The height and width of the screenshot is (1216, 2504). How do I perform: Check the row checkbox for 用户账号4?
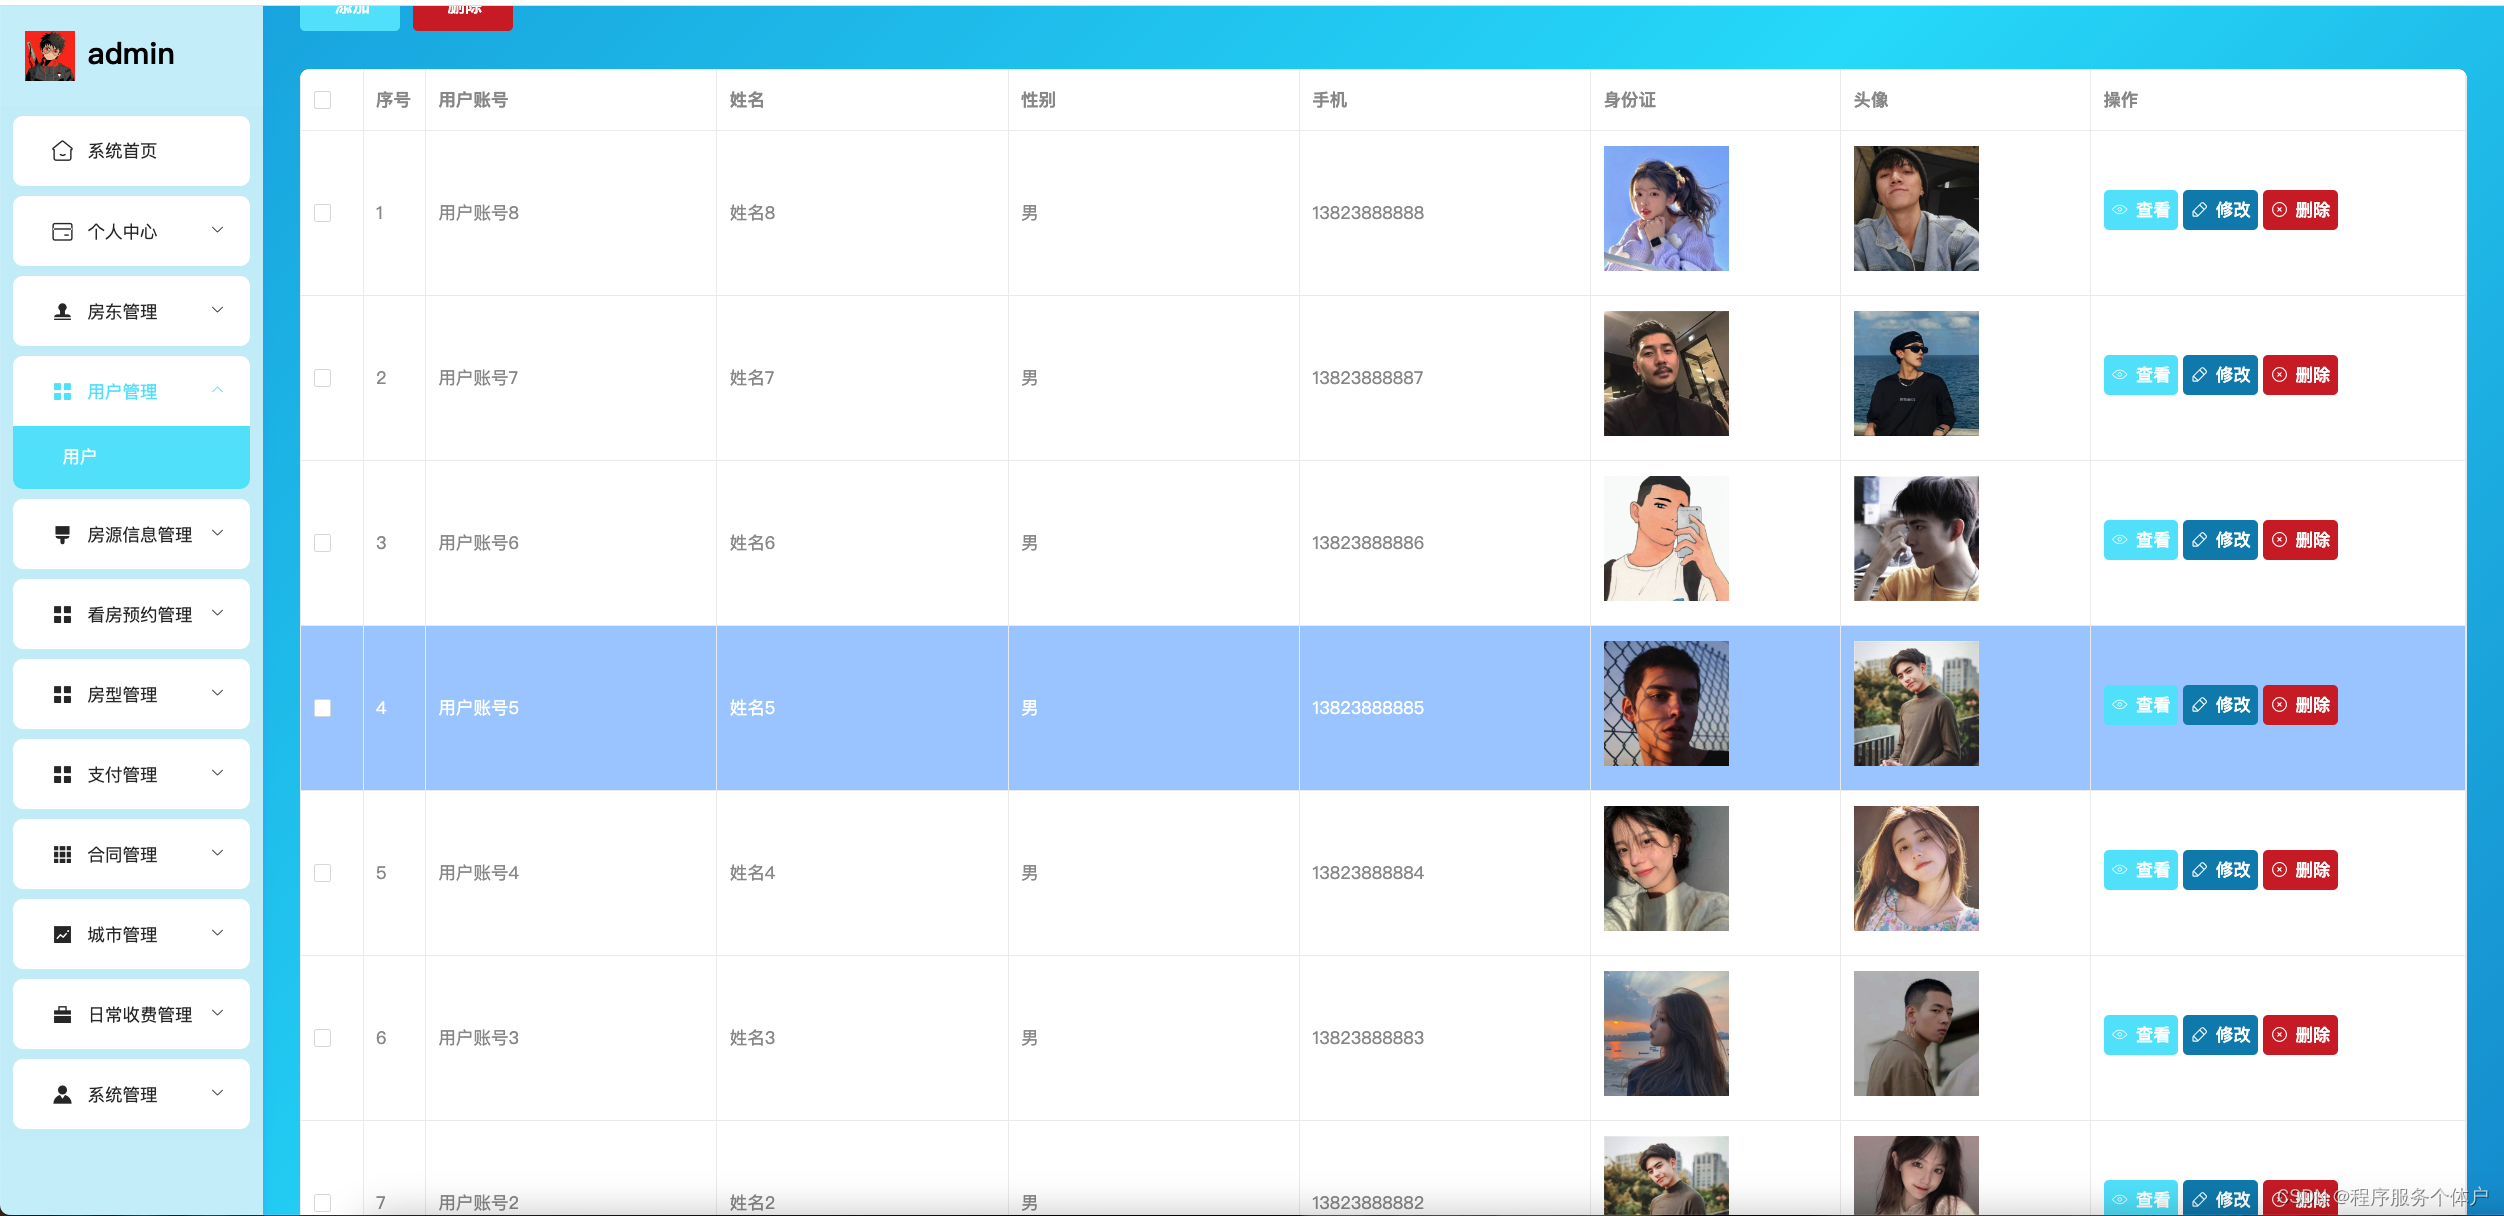pyautogui.click(x=322, y=873)
